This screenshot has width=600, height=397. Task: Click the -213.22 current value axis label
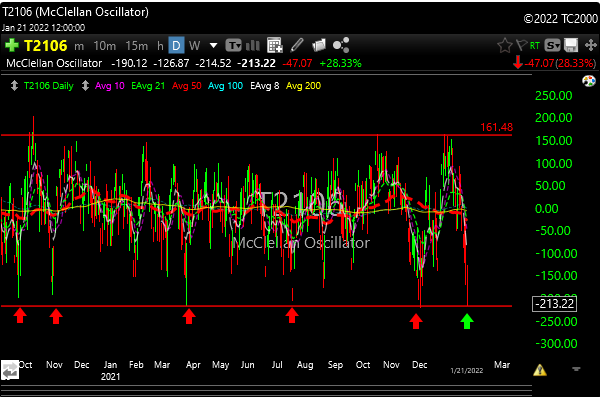tap(554, 304)
